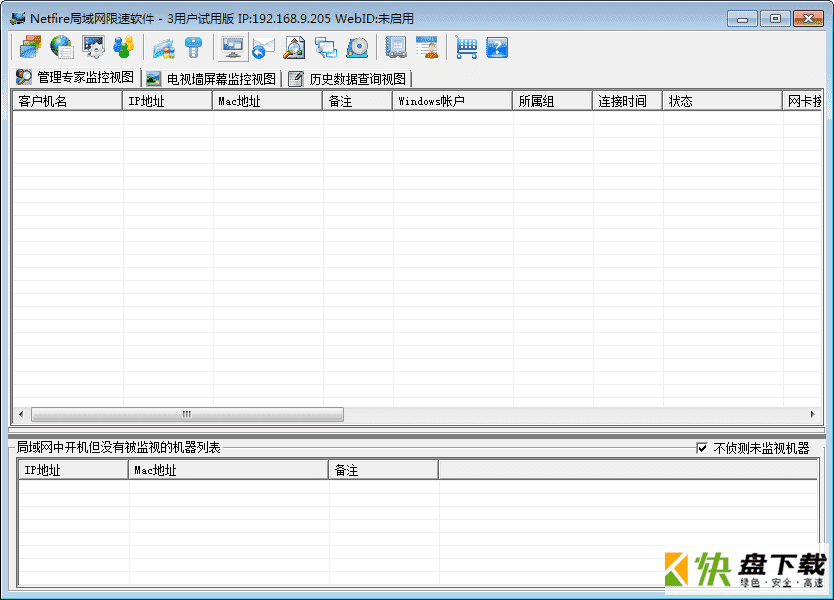Click the folder with database icon
This screenshot has width=834, height=600.
click(163, 47)
